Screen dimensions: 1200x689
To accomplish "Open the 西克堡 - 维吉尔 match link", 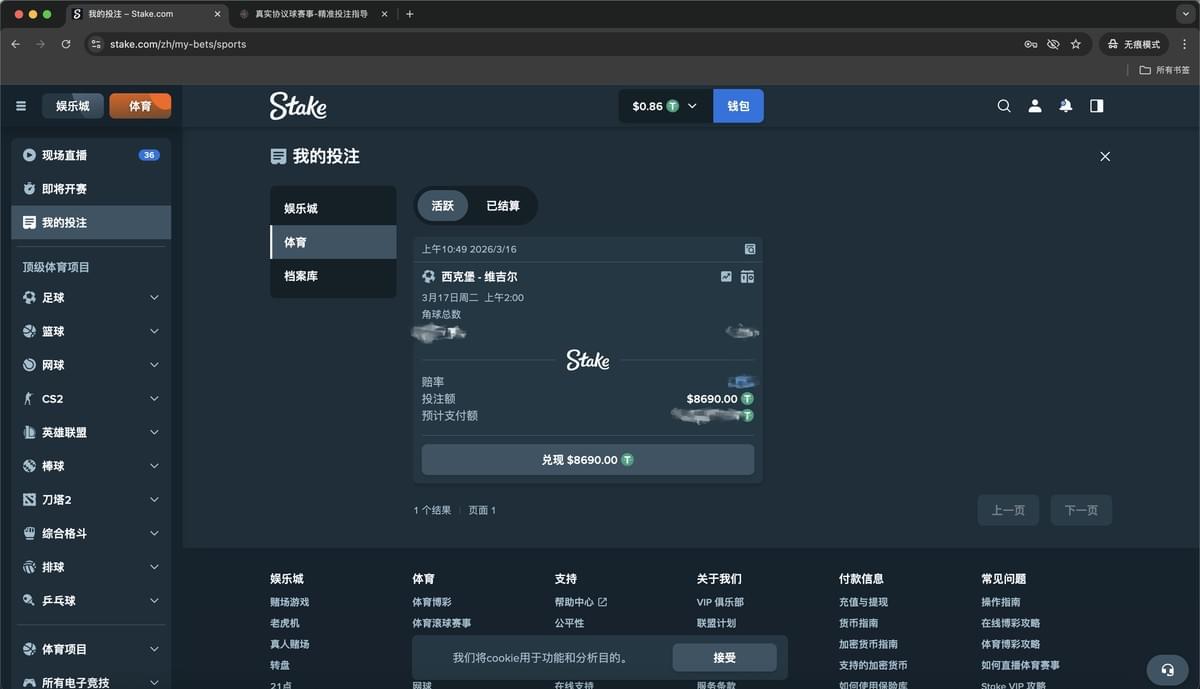I will tap(479, 276).
